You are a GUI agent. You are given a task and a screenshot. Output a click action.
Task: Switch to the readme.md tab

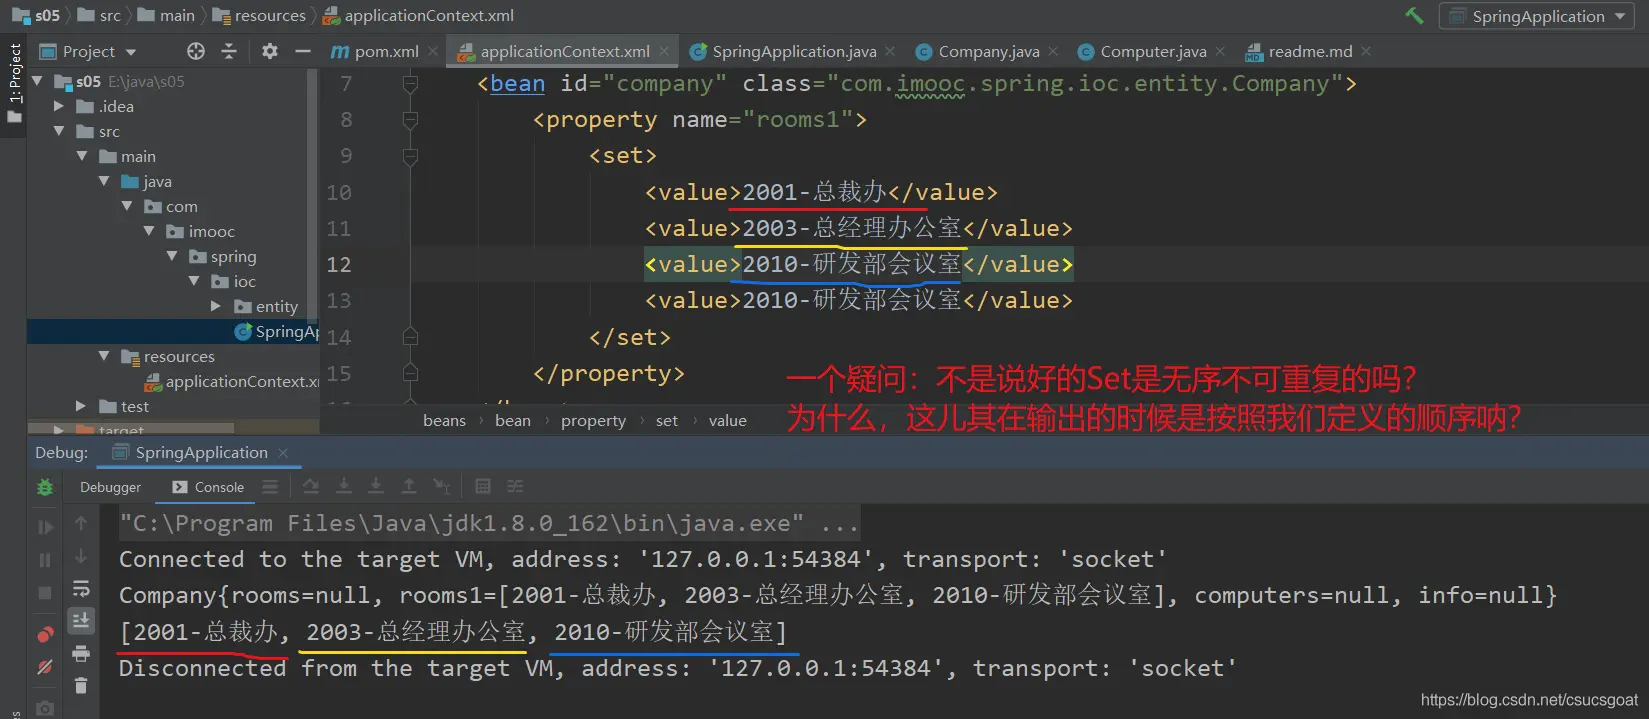coord(1299,52)
